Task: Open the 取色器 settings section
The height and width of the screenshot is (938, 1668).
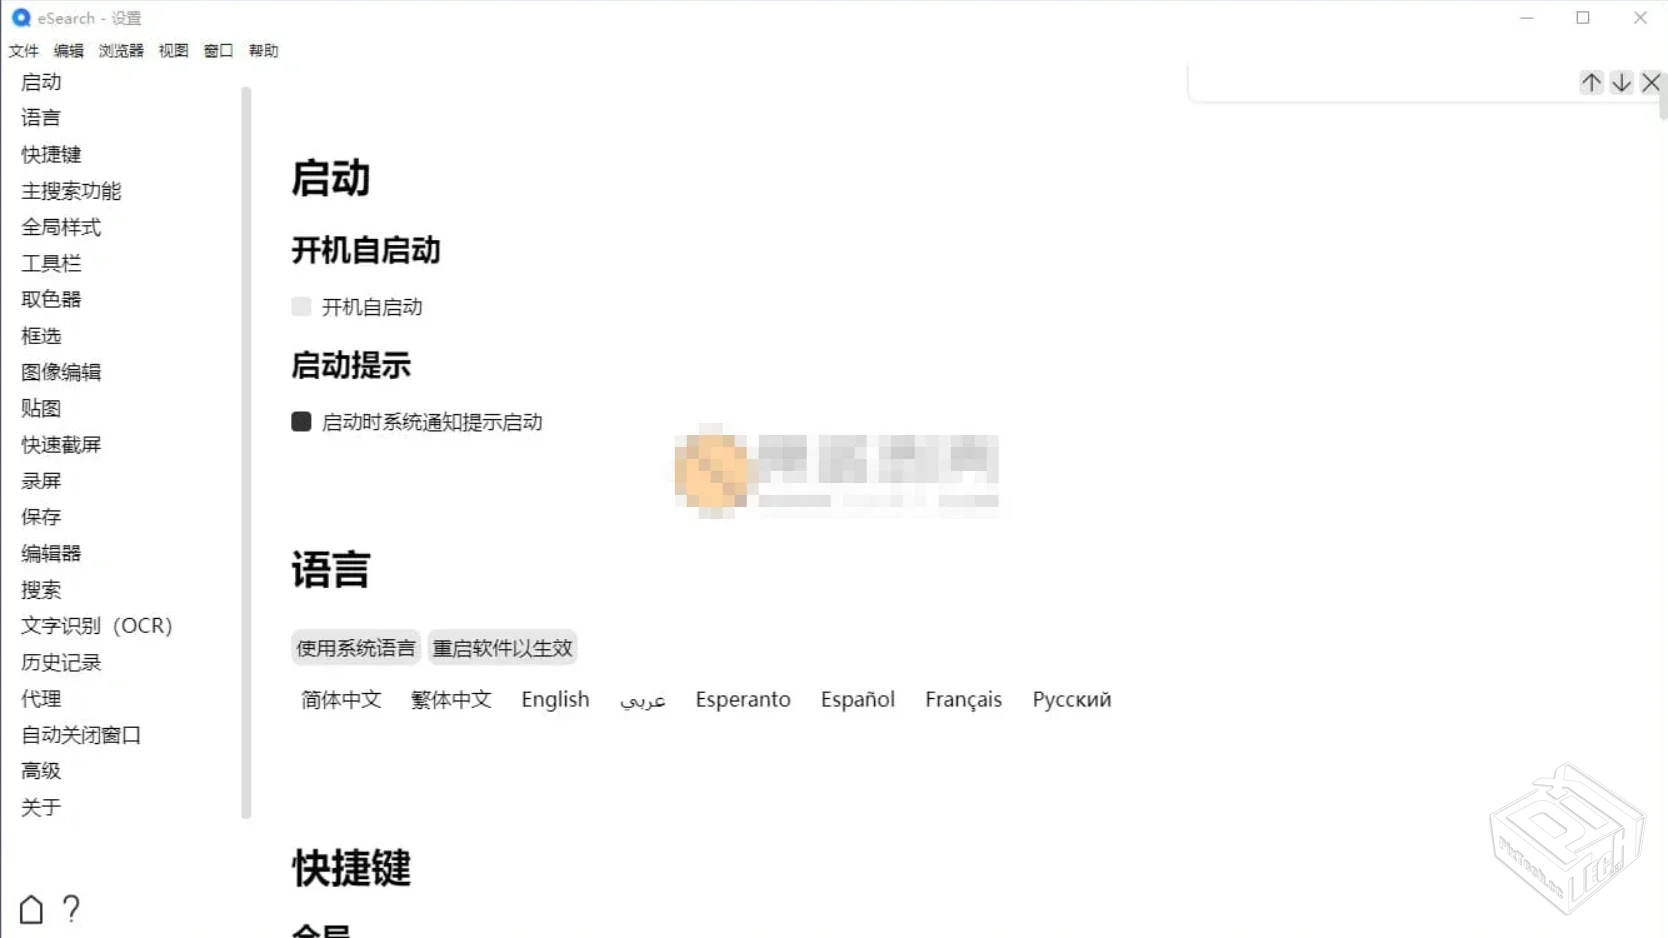Action: point(50,298)
